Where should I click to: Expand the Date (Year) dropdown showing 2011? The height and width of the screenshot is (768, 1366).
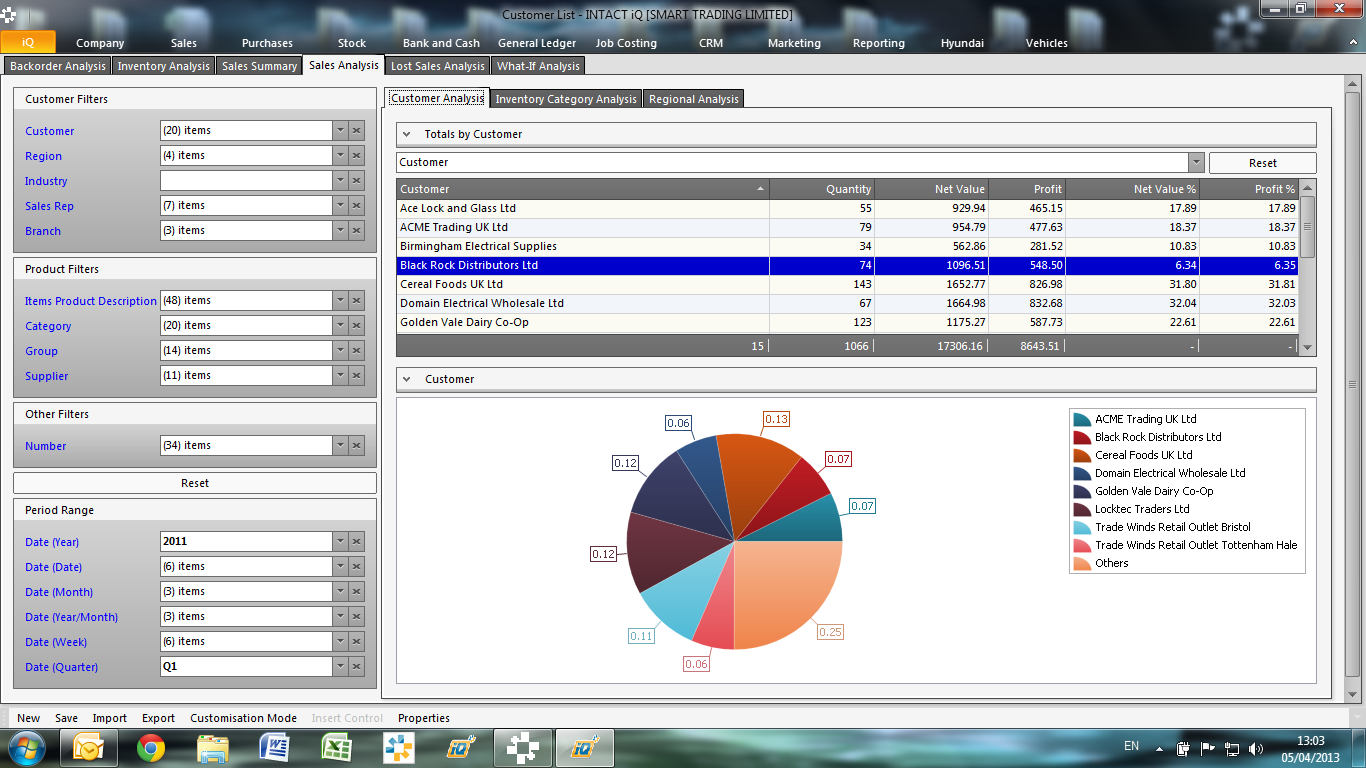tap(340, 541)
